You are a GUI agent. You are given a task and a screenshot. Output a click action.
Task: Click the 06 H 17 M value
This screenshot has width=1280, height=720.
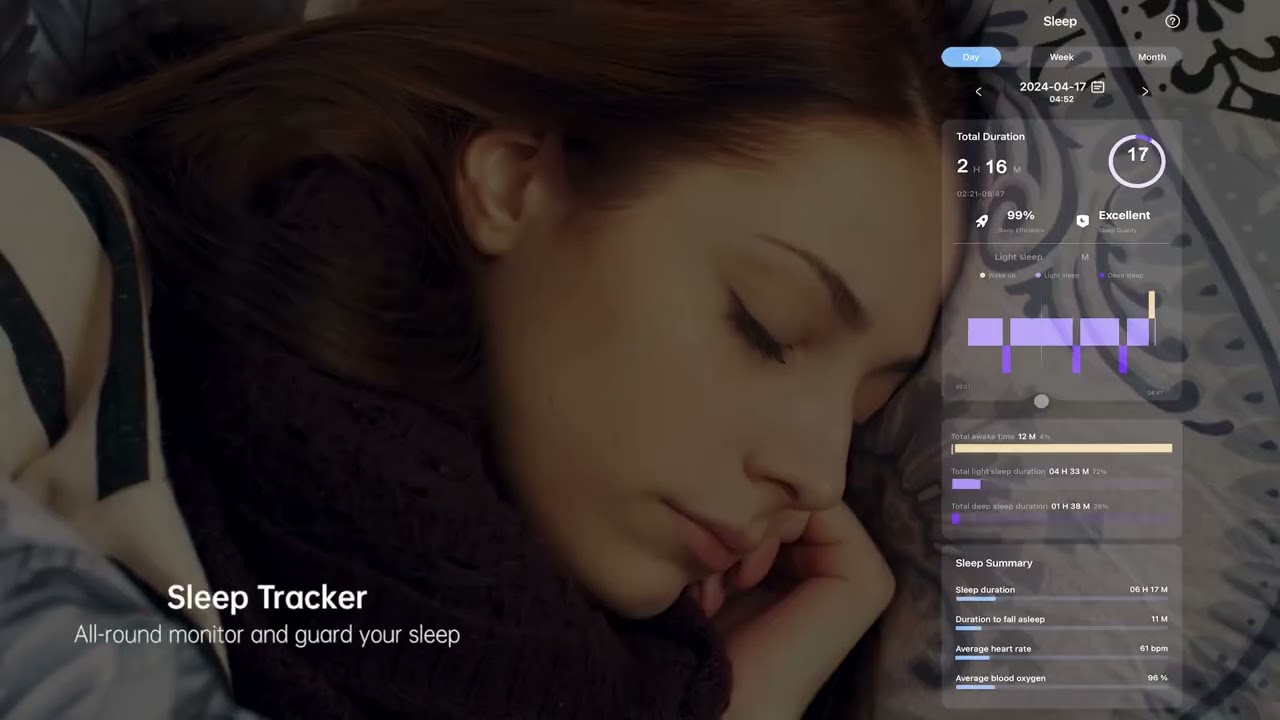1149,590
